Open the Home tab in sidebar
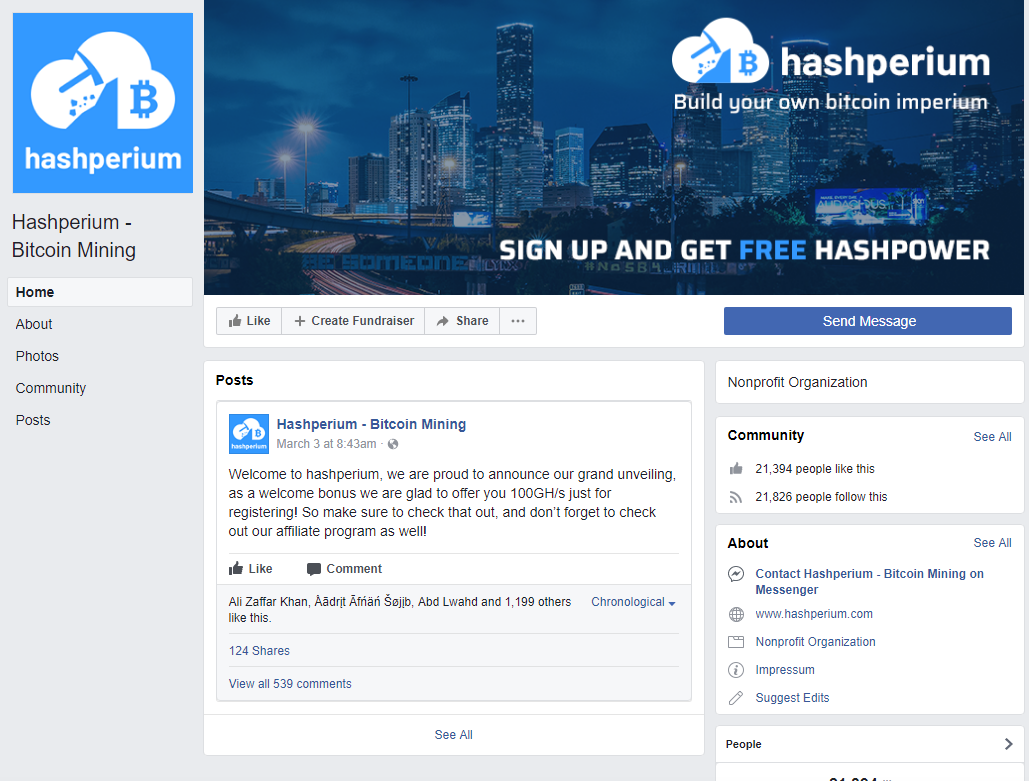The image size is (1029, 781). 100,292
